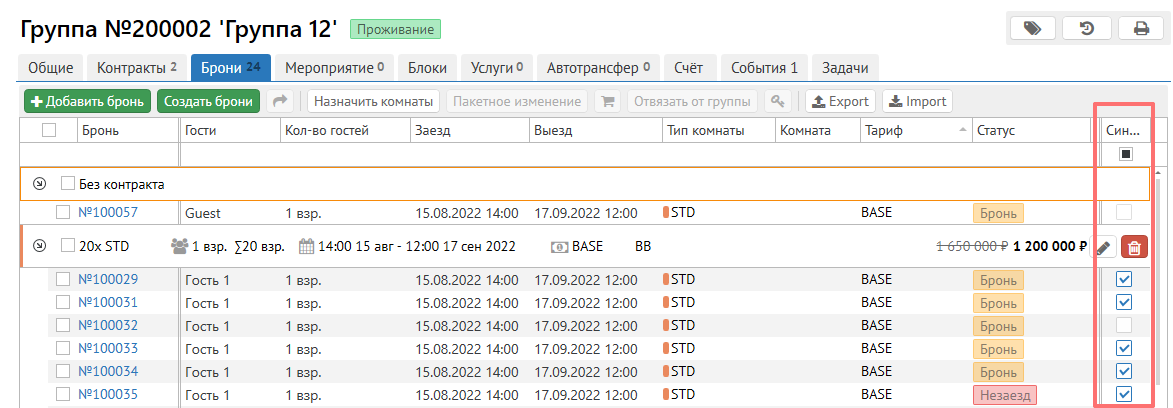
Task: Tick the checkbox for booking №100032
Action: (x=63, y=325)
